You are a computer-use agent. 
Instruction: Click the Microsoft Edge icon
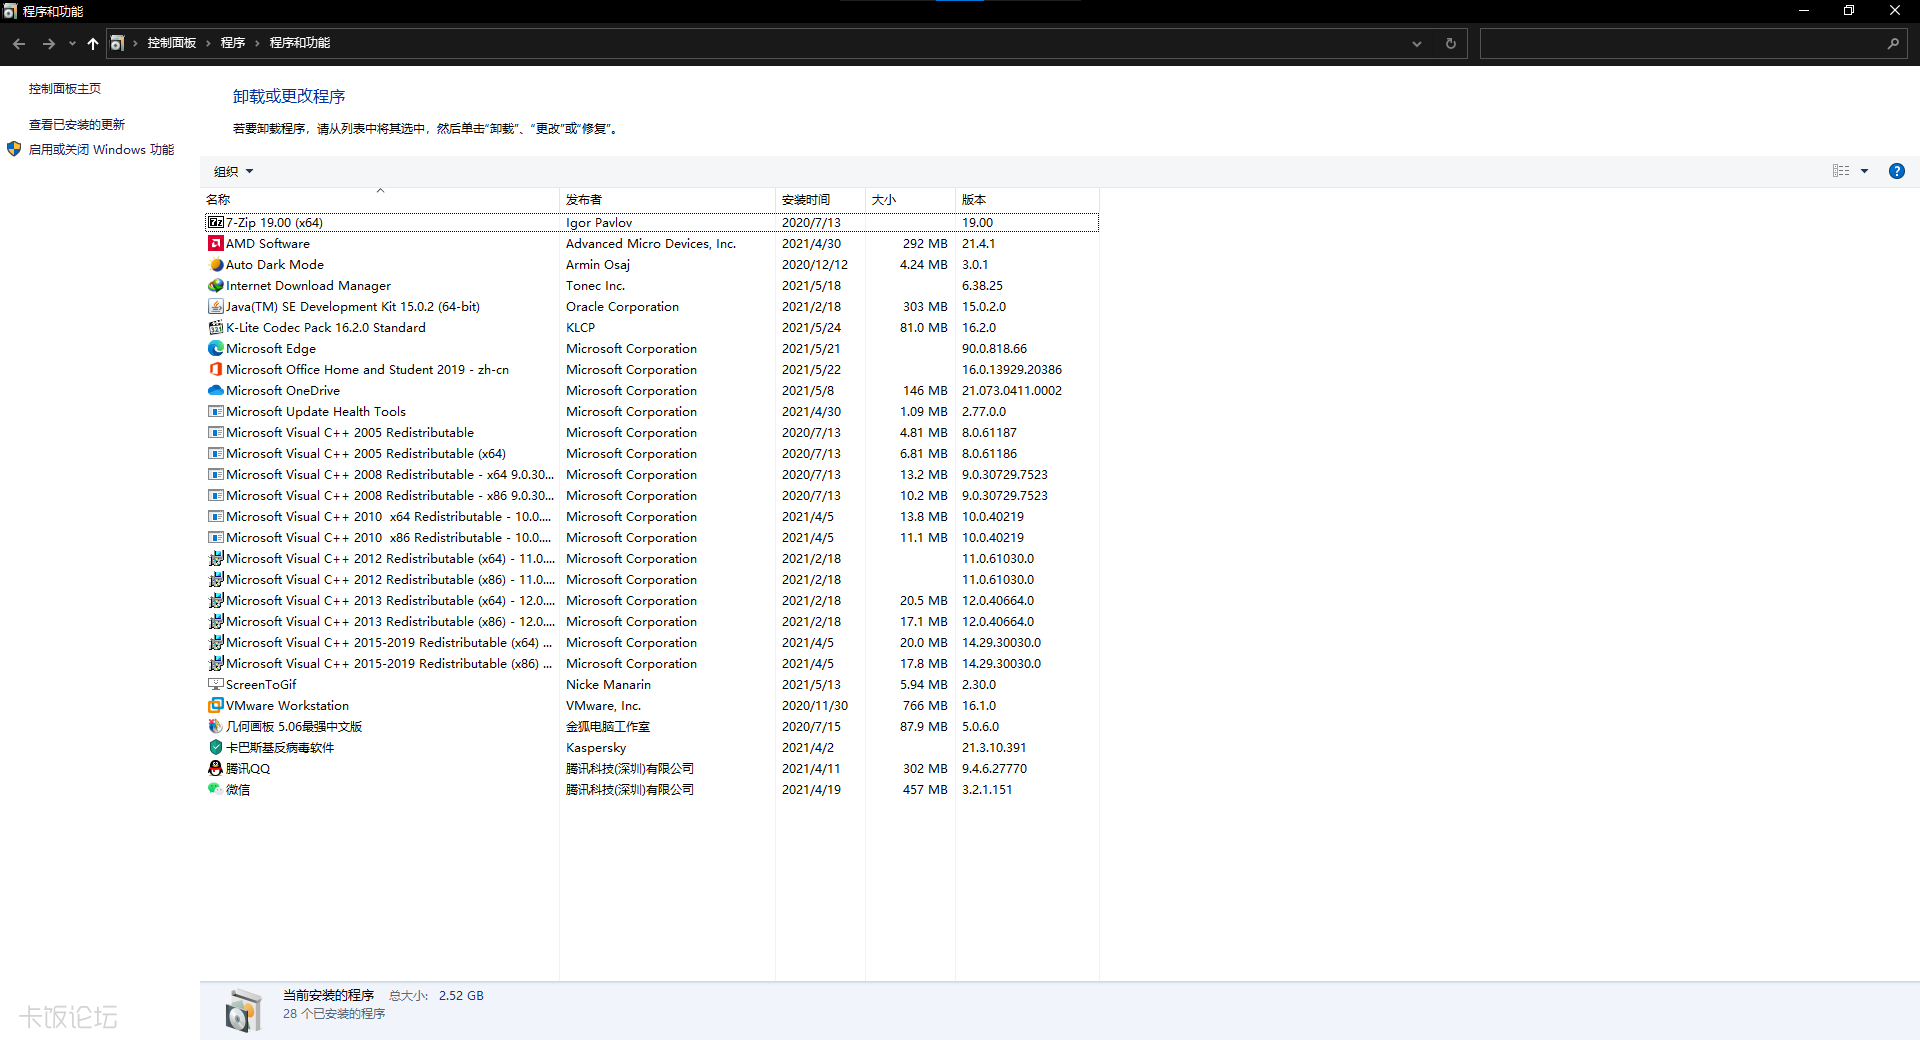pos(215,349)
